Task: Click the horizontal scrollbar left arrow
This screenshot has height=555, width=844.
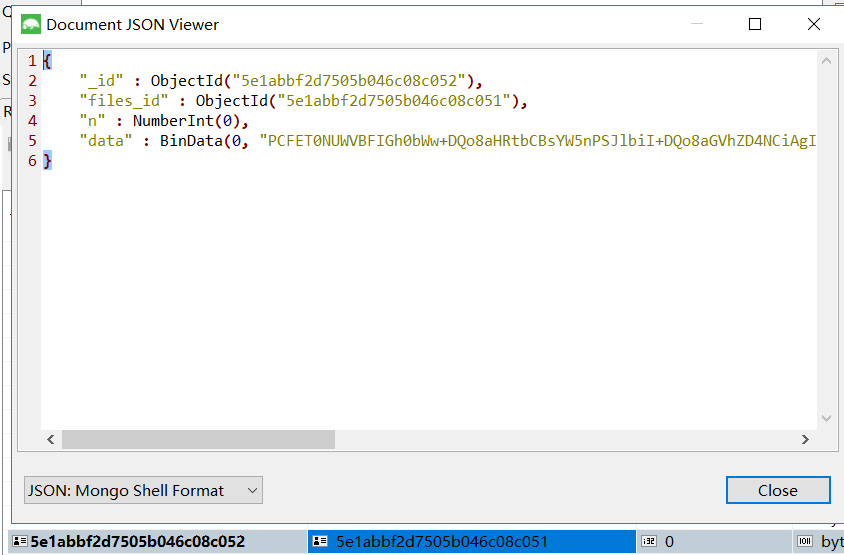Action: pyautogui.click(x=51, y=439)
